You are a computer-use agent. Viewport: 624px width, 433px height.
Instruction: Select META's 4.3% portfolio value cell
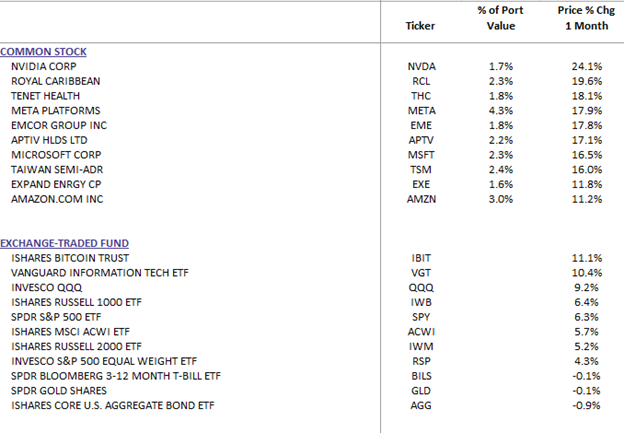(501, 111)
